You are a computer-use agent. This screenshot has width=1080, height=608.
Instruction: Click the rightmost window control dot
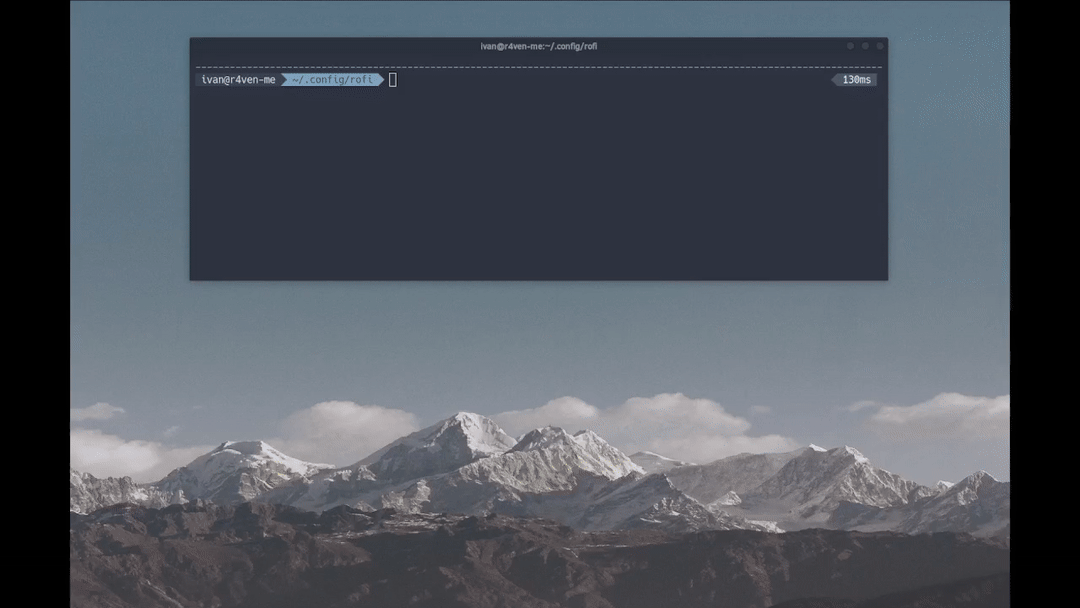[880, 46]
